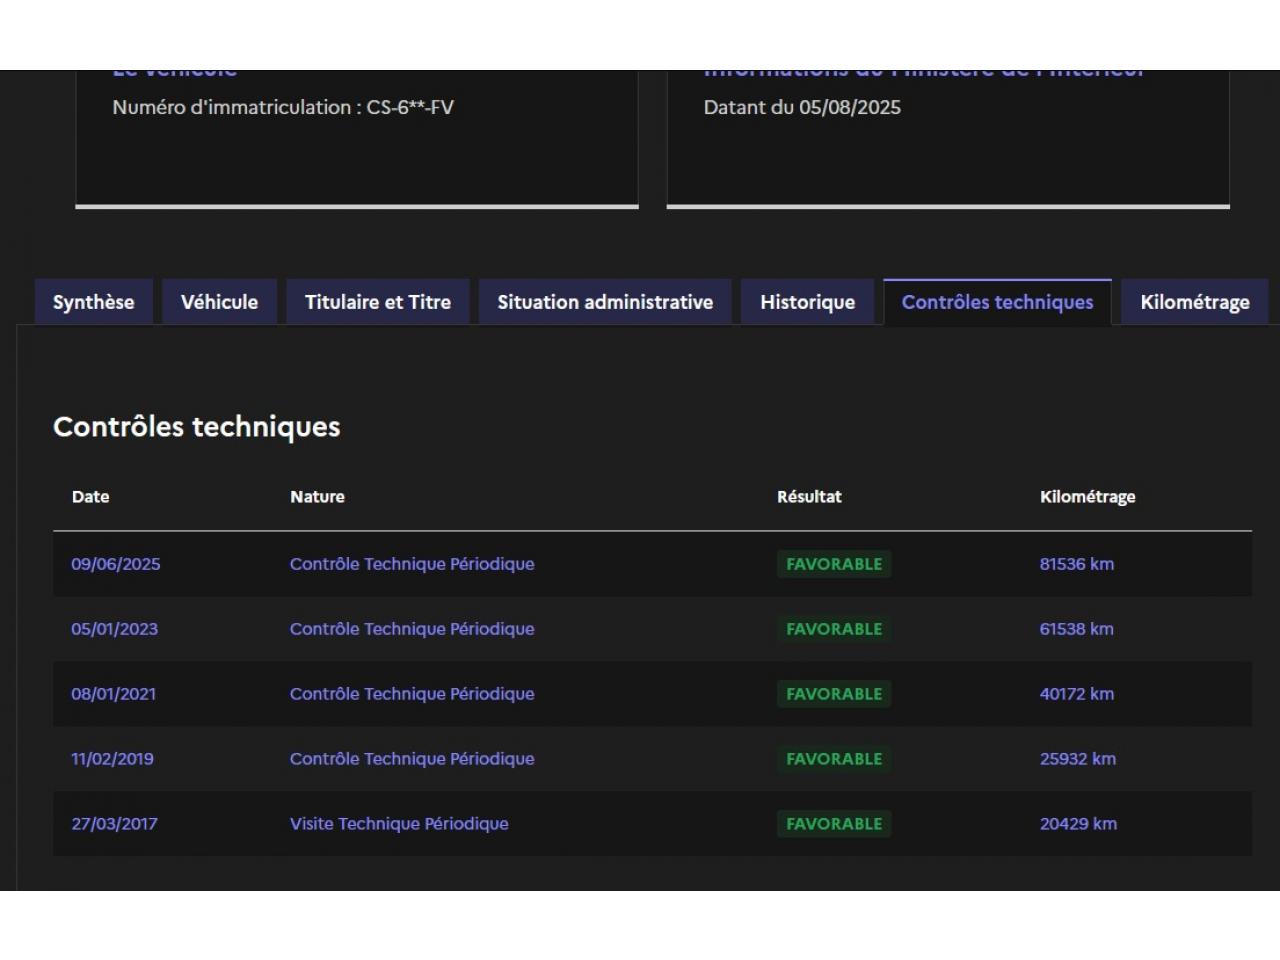Click the 81536 km mileage value
This screenshot has width=1280, height=960.
pyautogui.click(x=1076, y=564)
